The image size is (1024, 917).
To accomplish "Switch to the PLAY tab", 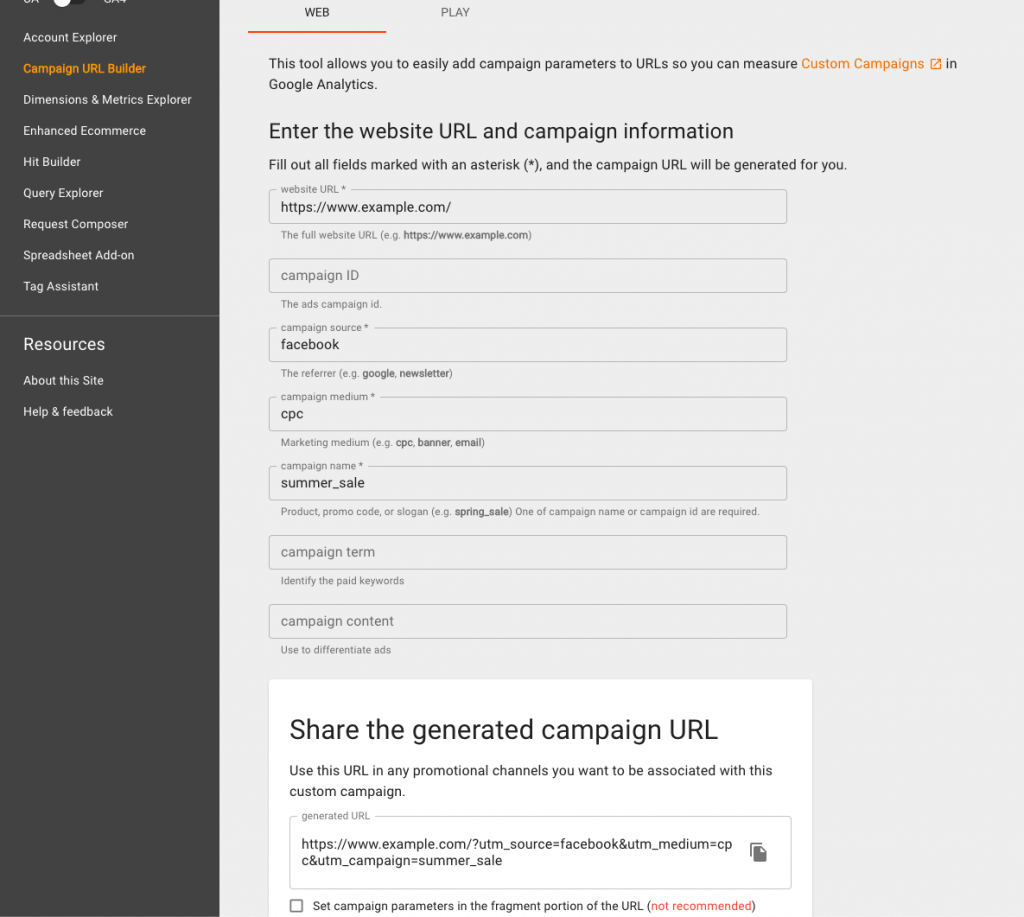I will (x=455, y=12).
